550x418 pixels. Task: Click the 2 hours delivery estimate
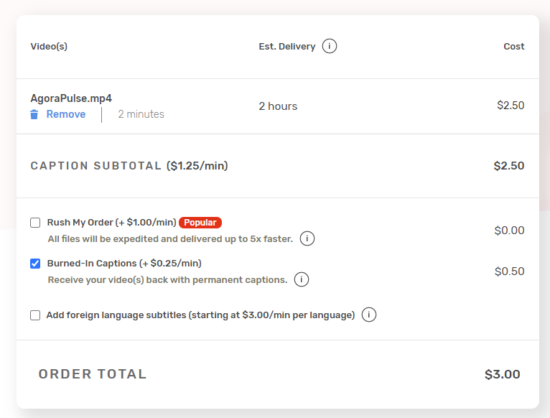coord(278,106)
